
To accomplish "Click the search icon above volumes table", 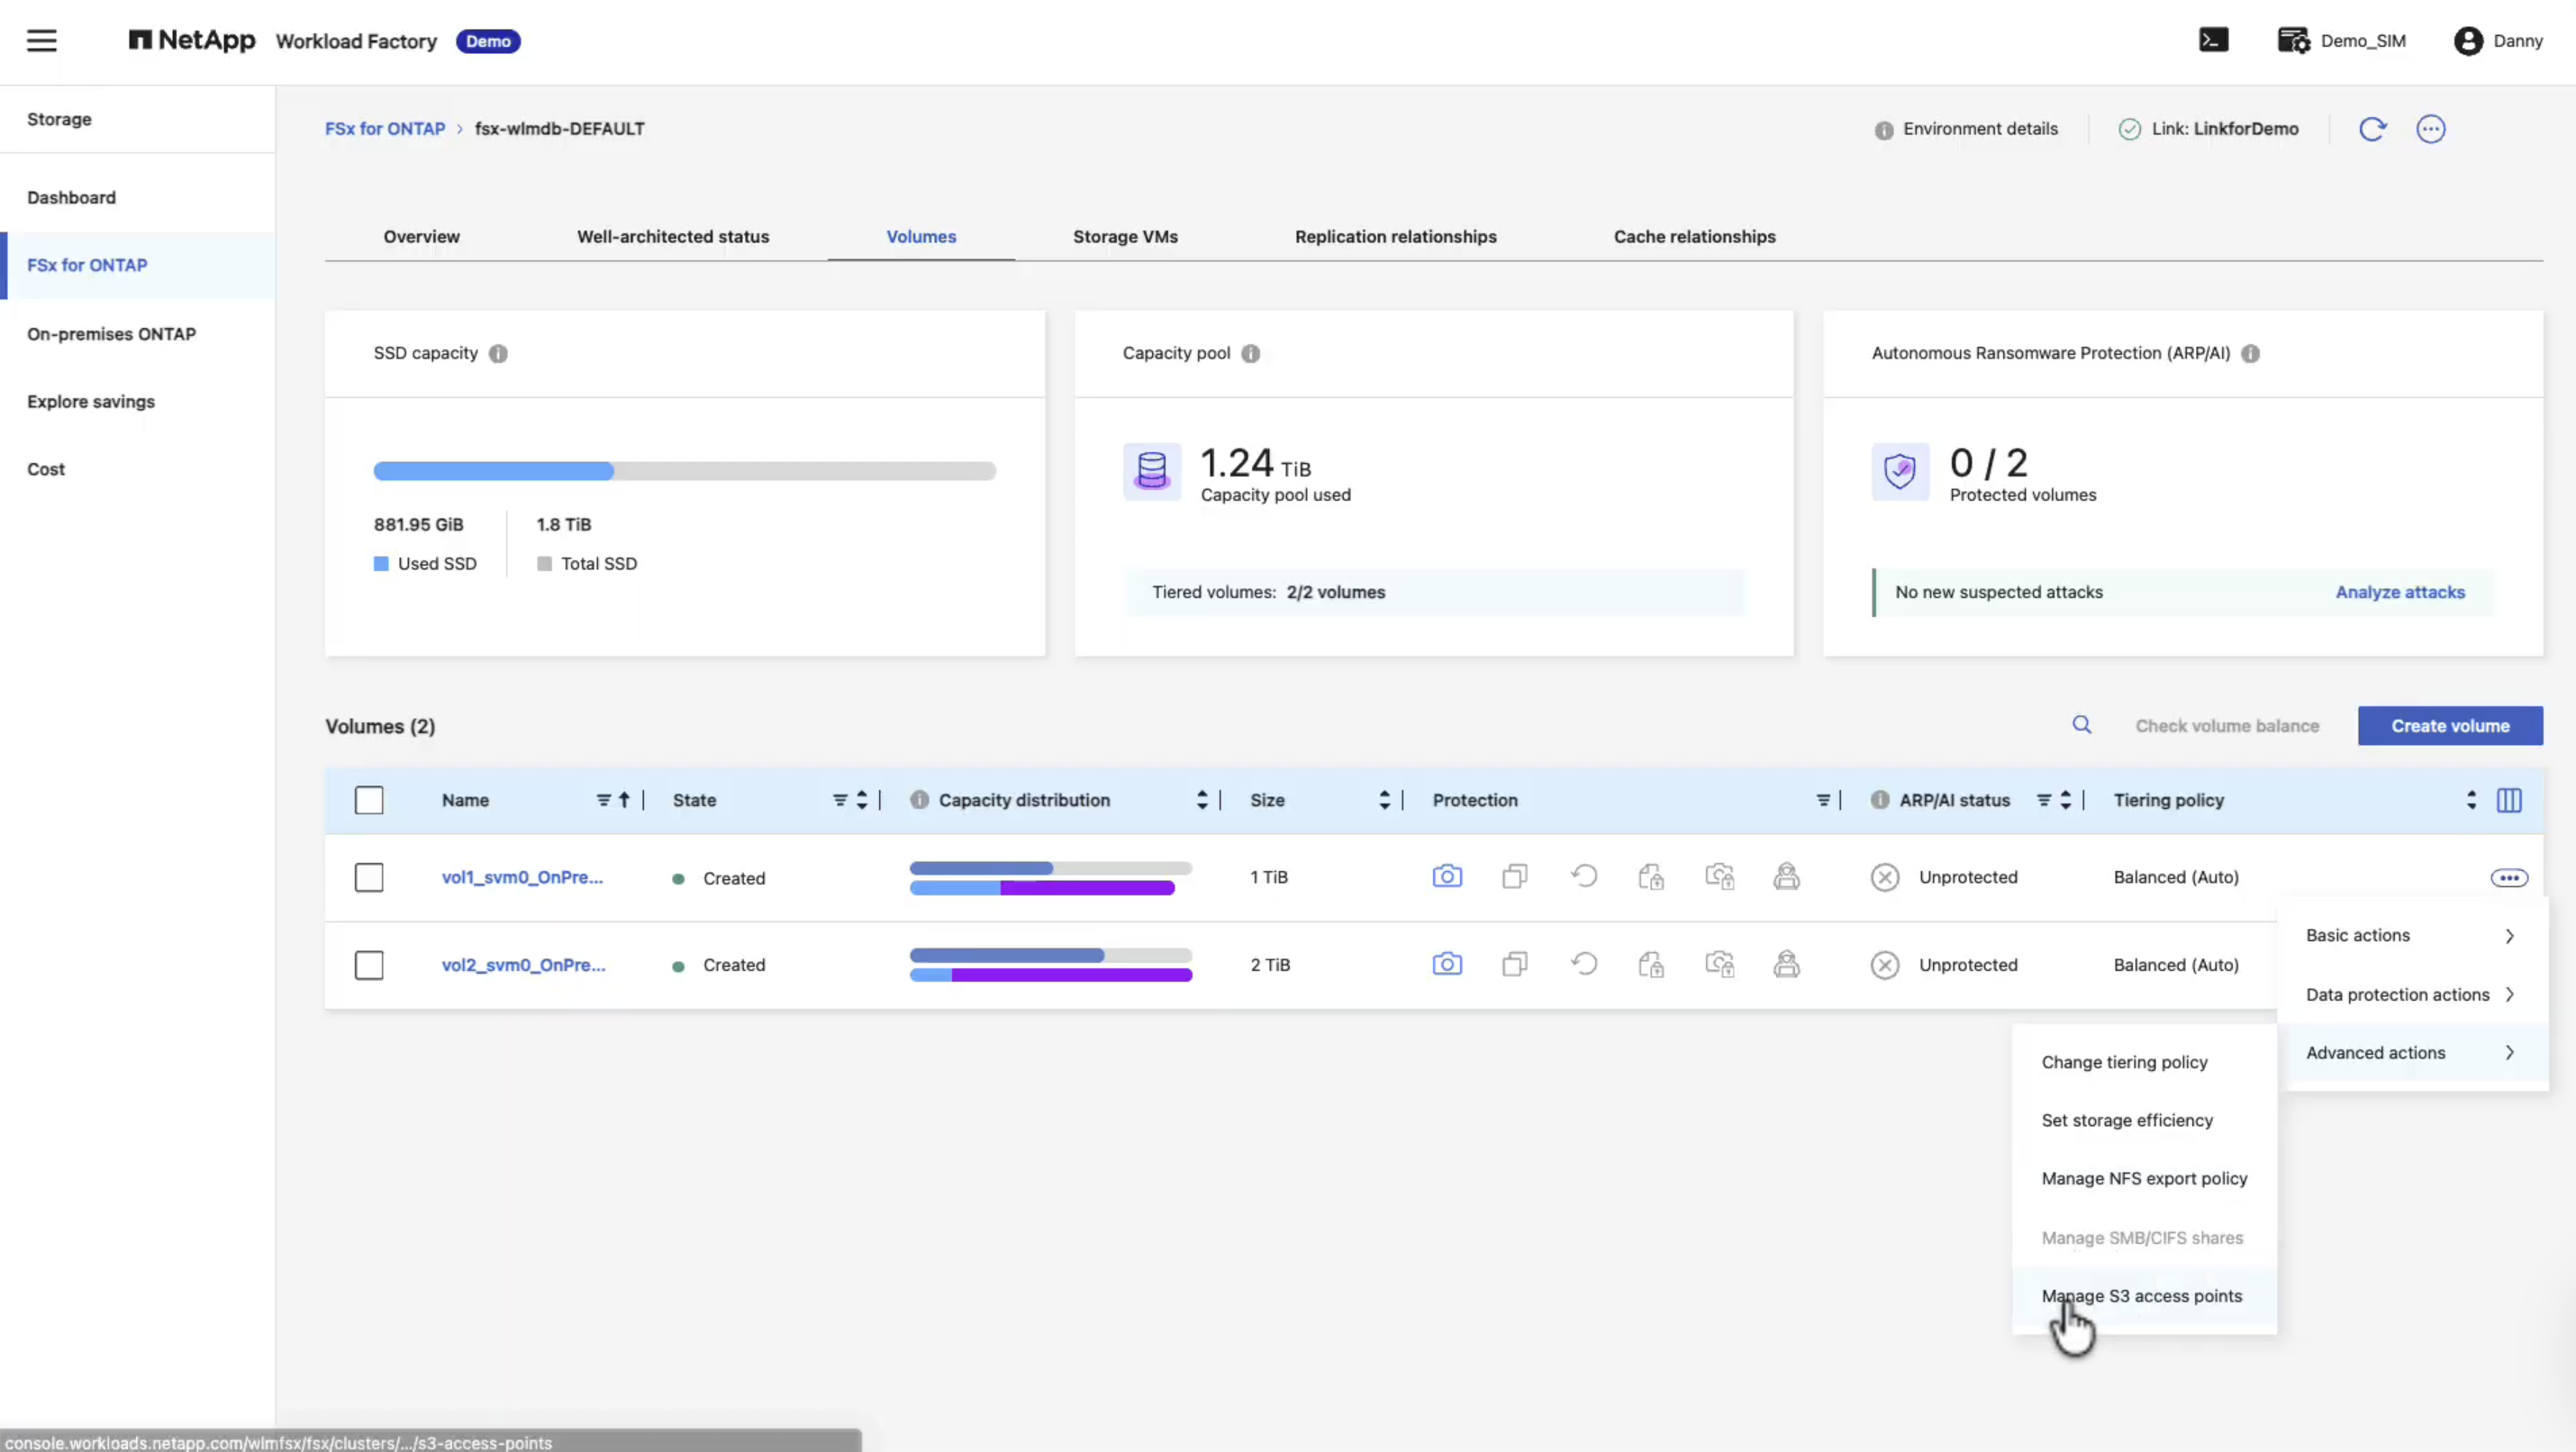I will [x=2081, y=725].
